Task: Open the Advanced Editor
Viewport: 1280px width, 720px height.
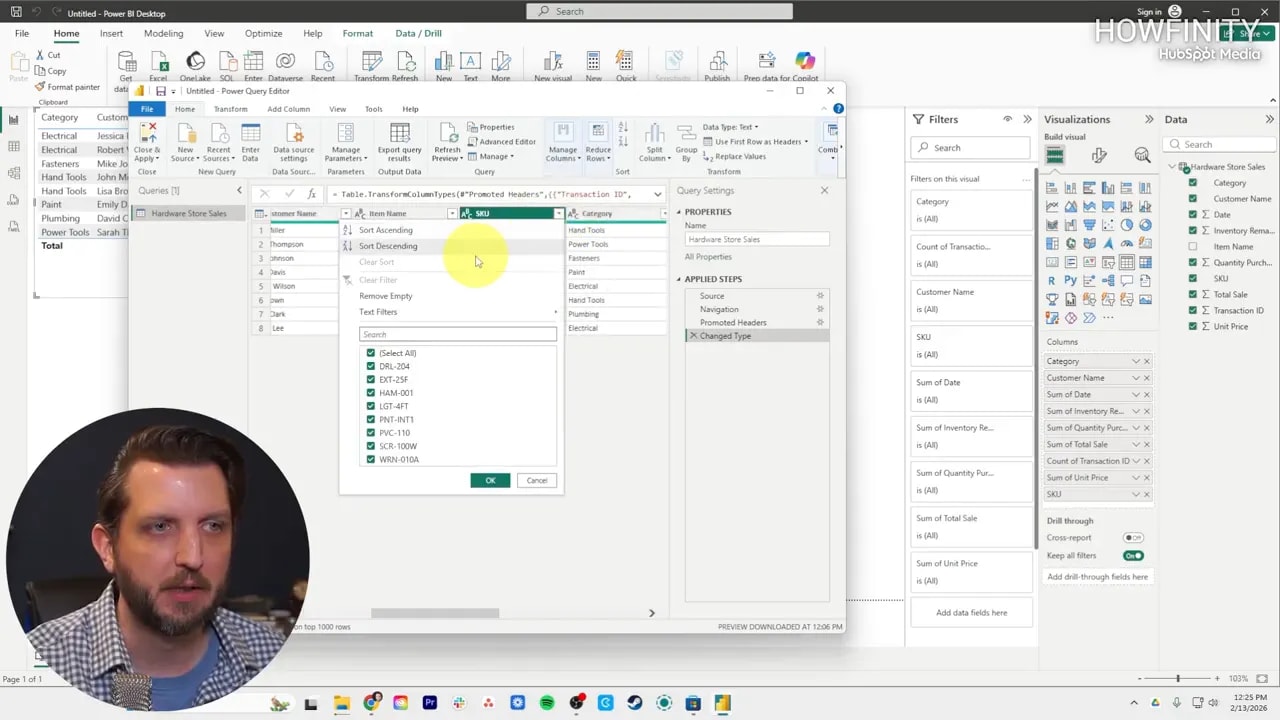Action: pyautogui.click(x=501, y=142)
